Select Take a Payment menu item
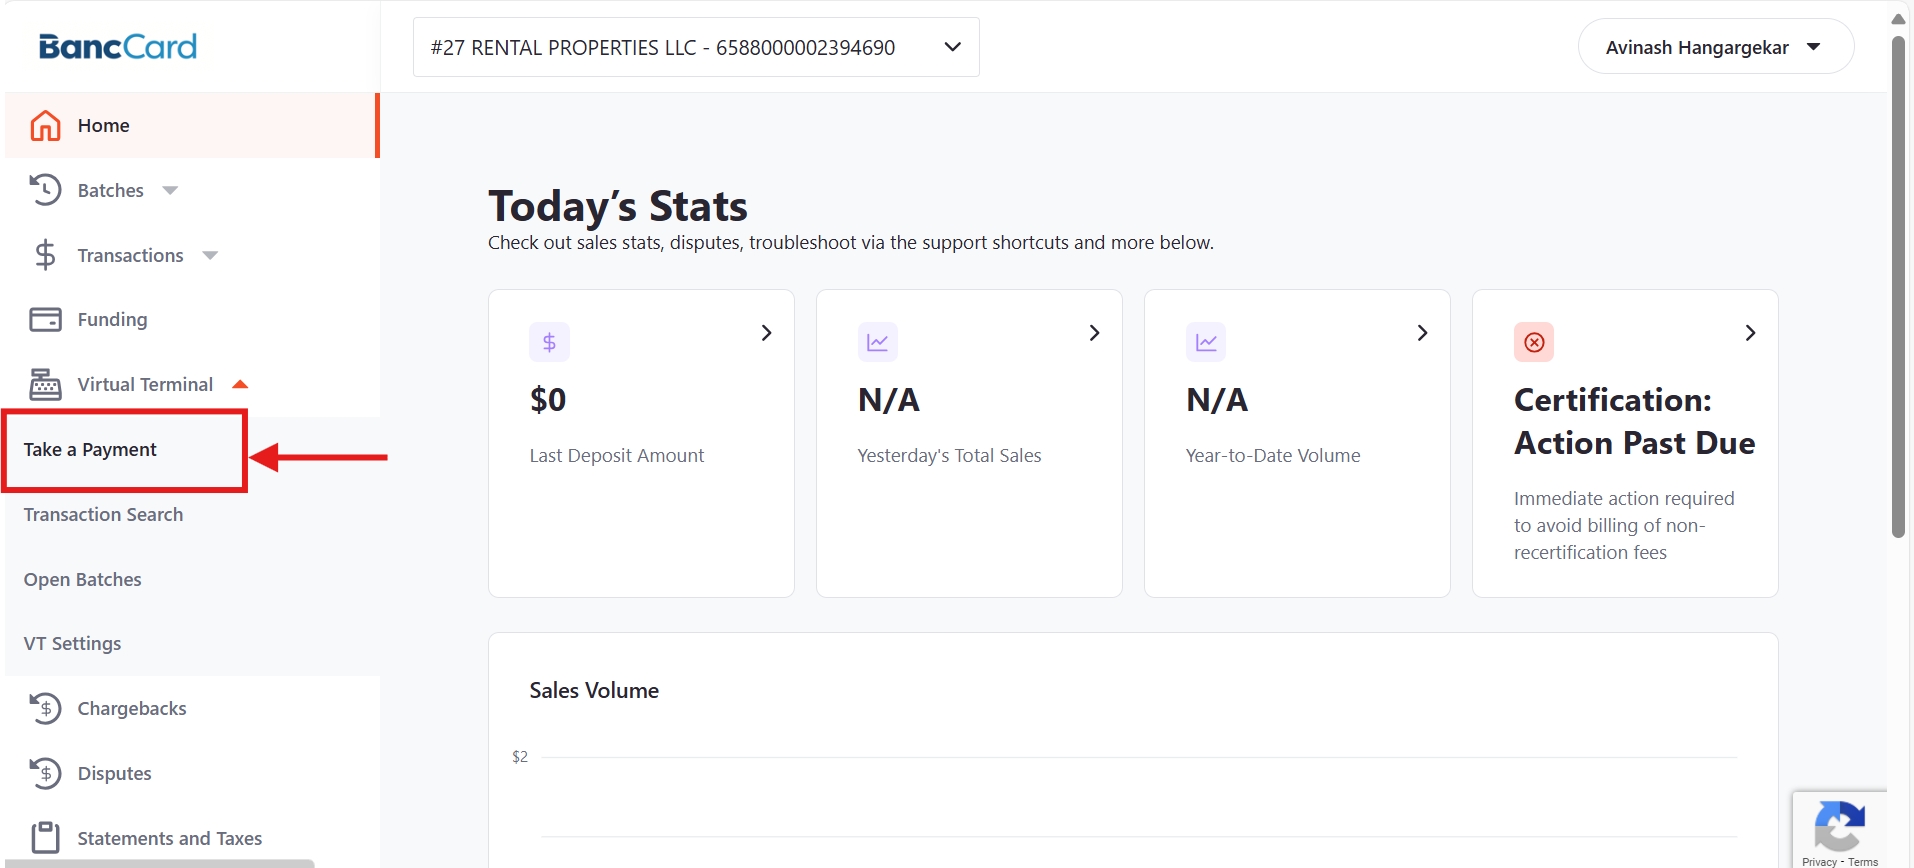This screenshot has width=1914, height=868. (x=90, y=450)
